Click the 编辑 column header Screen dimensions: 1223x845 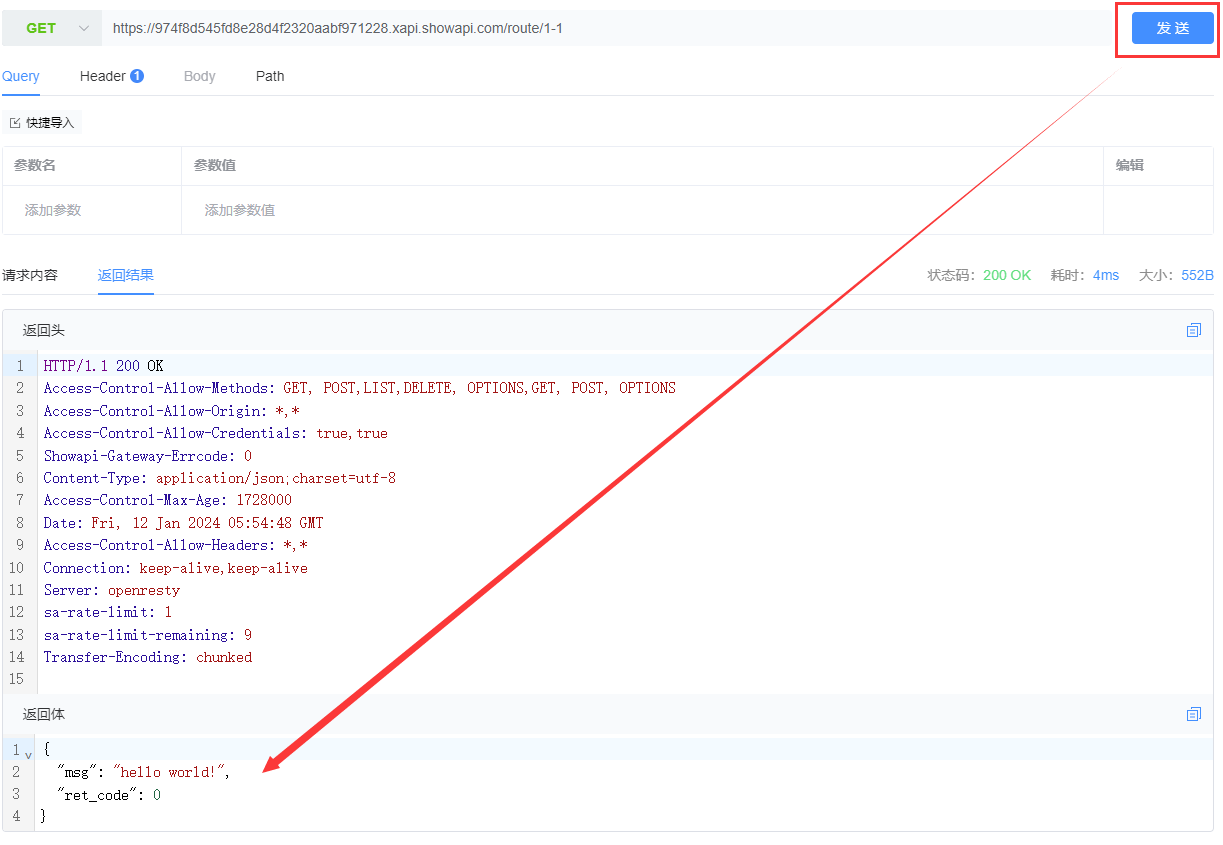click(1130, 165)
